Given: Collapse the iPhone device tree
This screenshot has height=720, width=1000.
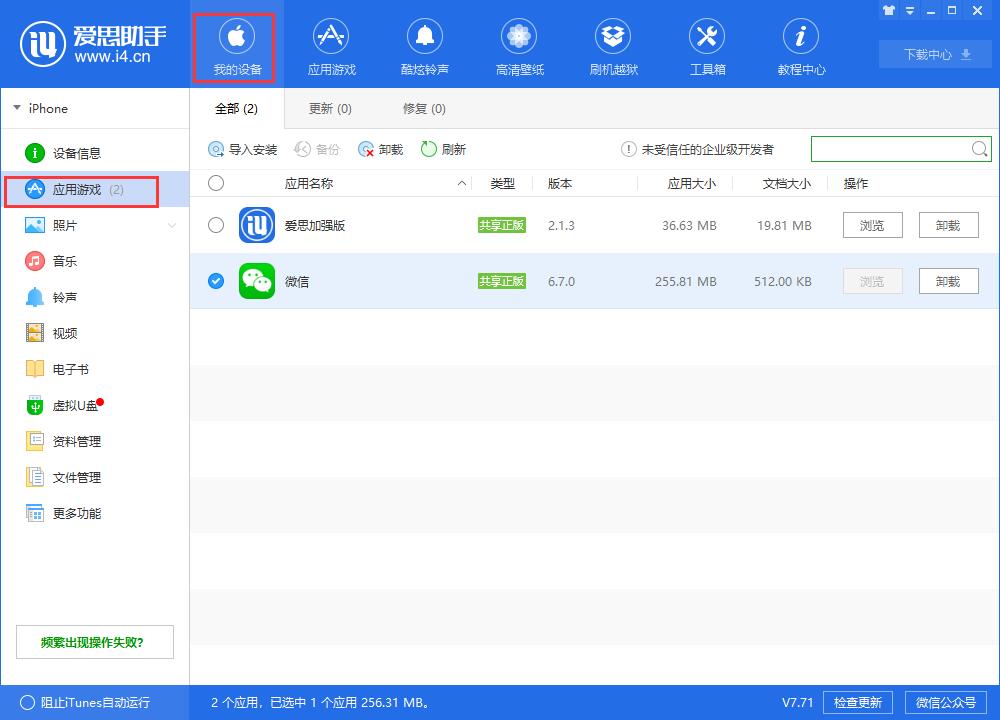Looking at the screenshot, I should tap(16, 108).
